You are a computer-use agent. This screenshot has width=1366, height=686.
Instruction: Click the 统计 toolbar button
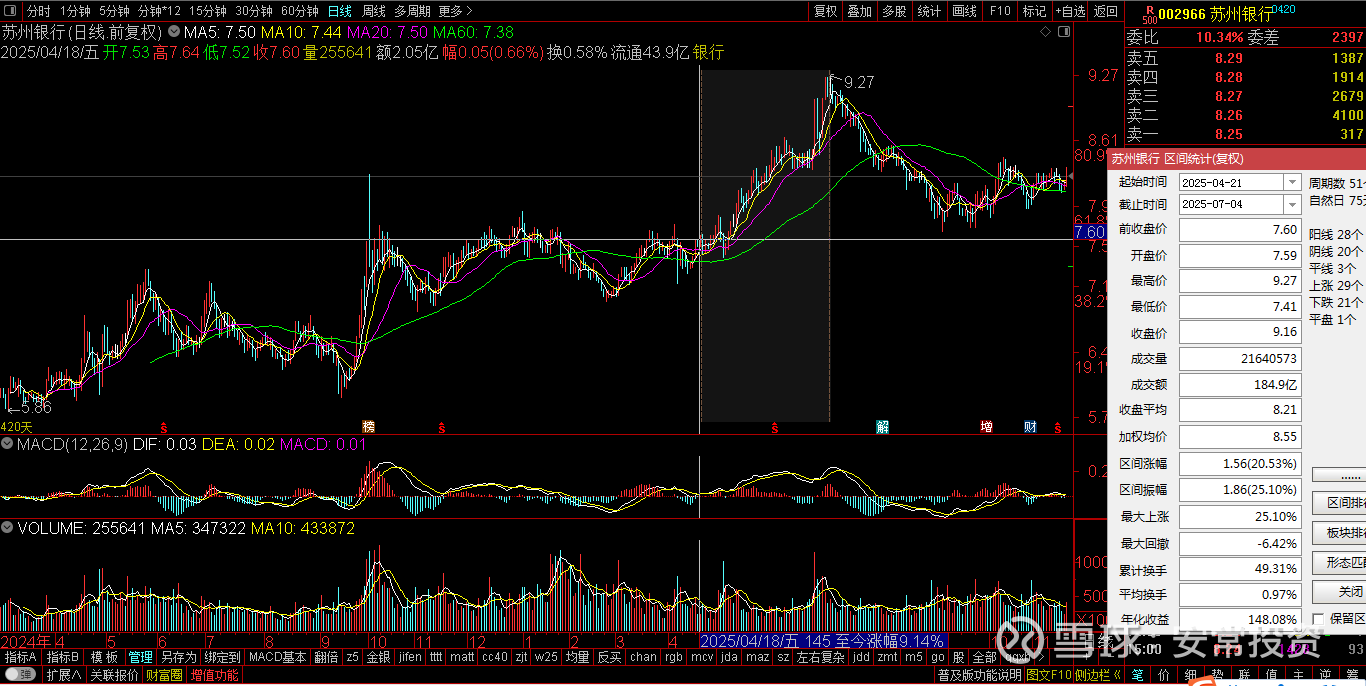pyautogui.click(x=930, y=11)
